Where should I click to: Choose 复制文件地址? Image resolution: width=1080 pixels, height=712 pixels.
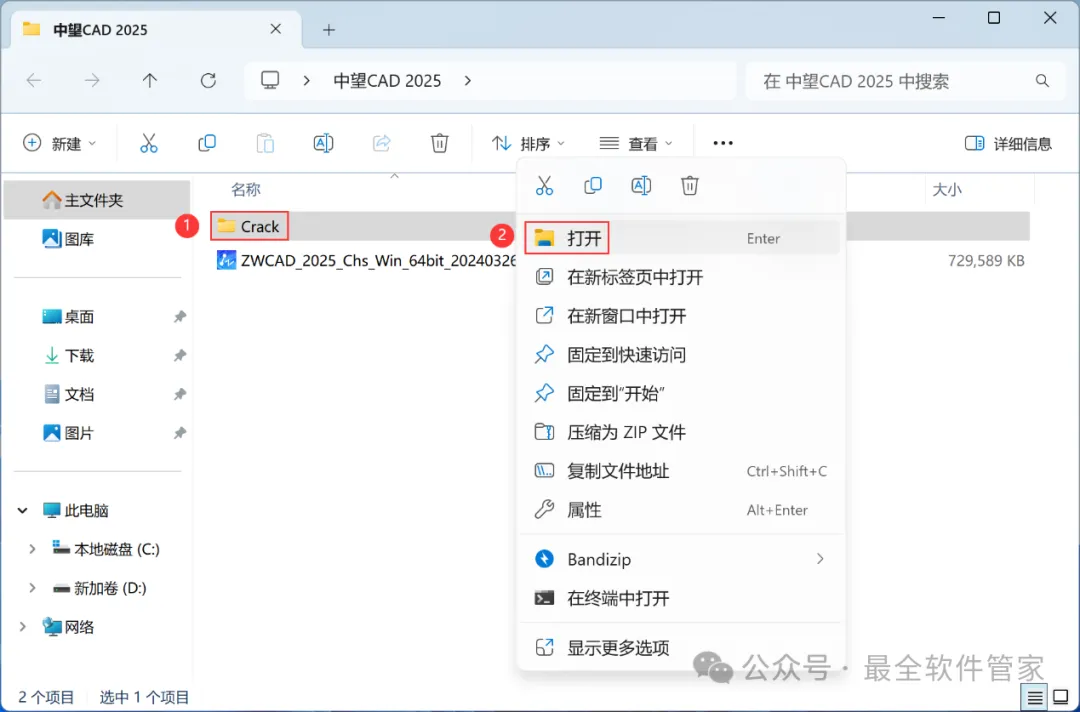point(681,471)
